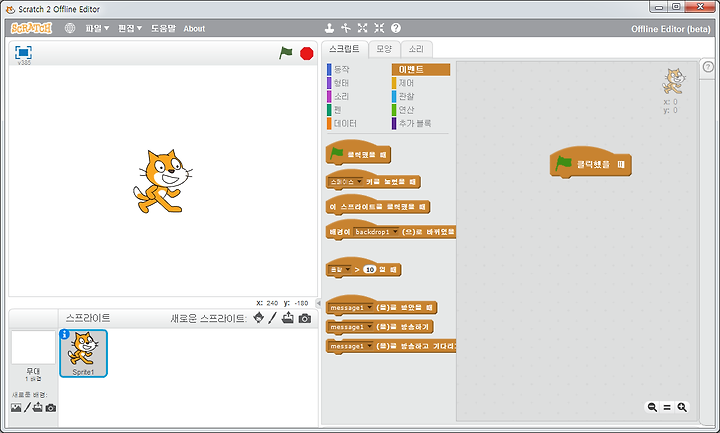Select the Block help question-mark tool
This screenshot has height=433, width=720.
tap(396, 28)
